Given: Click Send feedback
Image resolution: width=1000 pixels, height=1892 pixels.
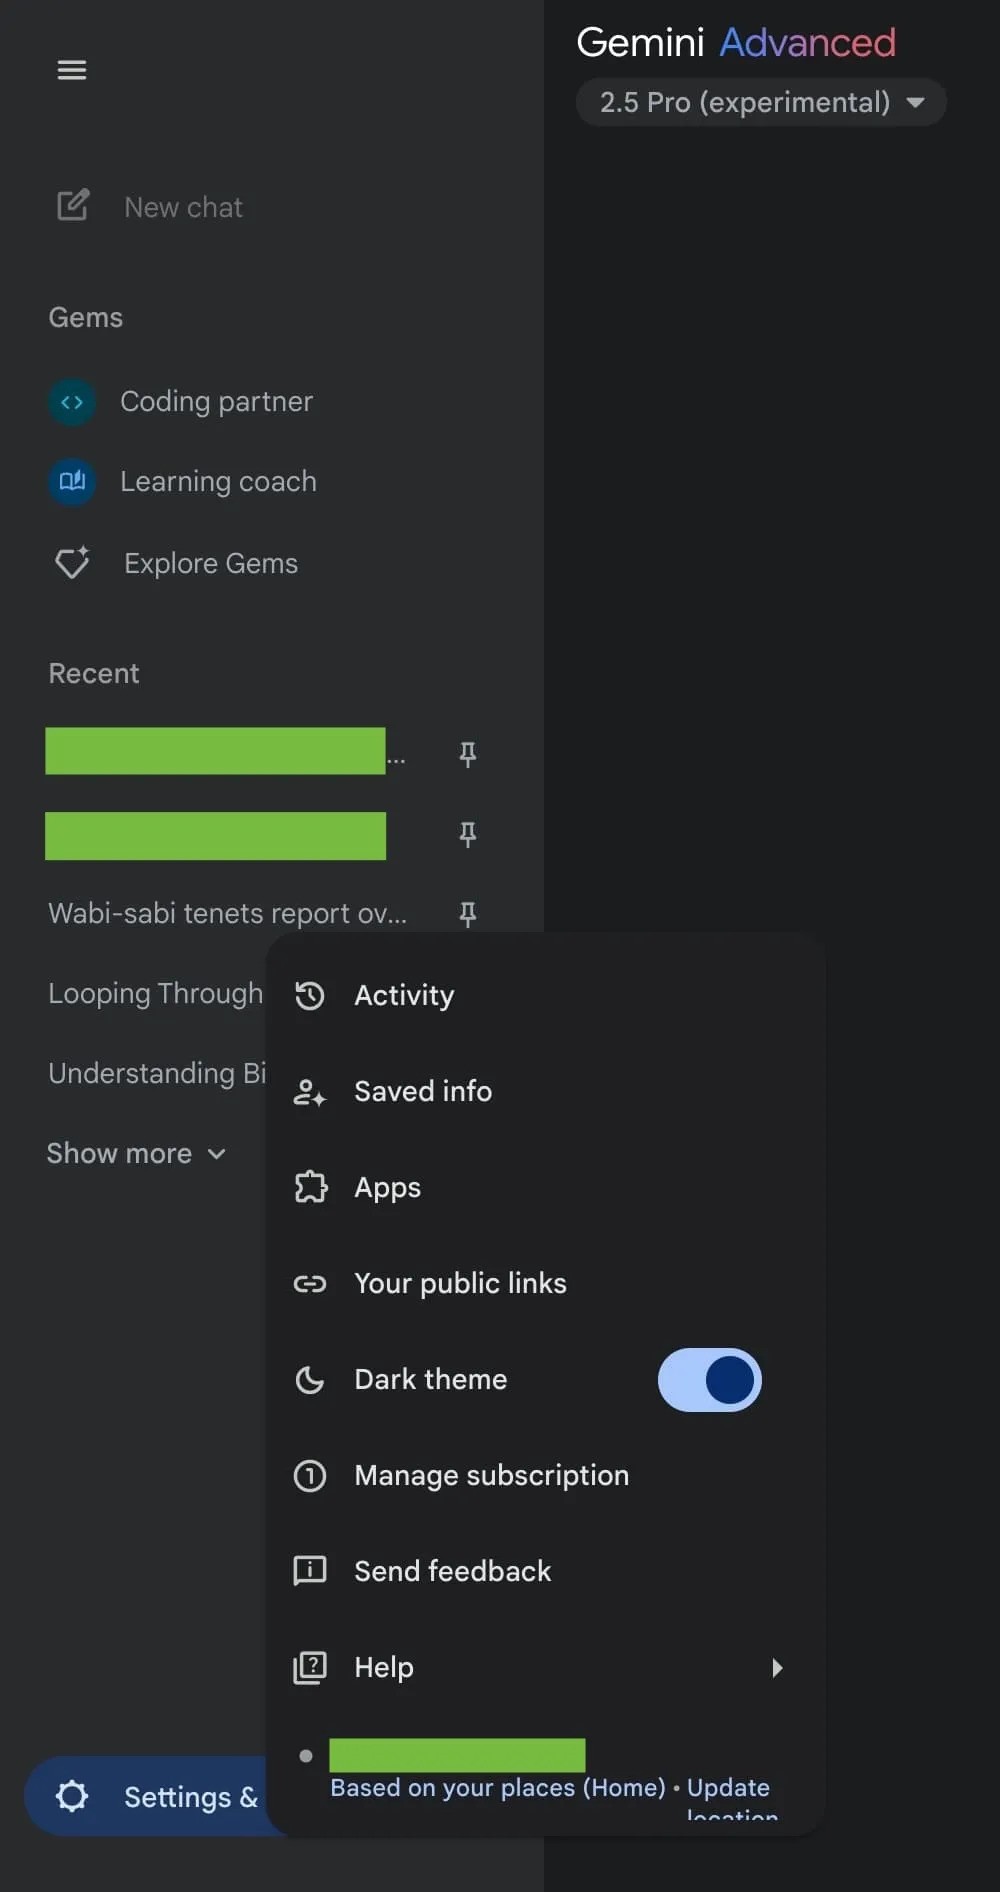Looking at the screenshot, I should click(452, 1571).
